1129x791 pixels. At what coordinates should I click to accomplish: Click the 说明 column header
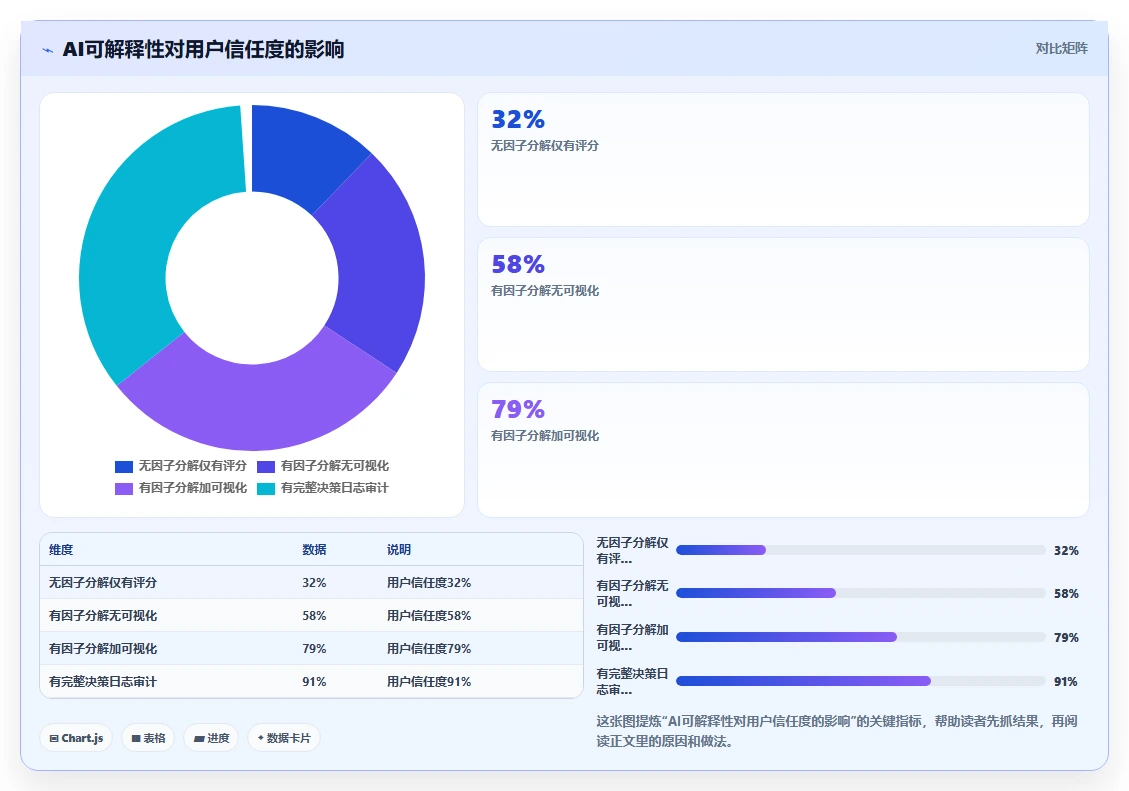pyautogui.click(x=399, y=550)
